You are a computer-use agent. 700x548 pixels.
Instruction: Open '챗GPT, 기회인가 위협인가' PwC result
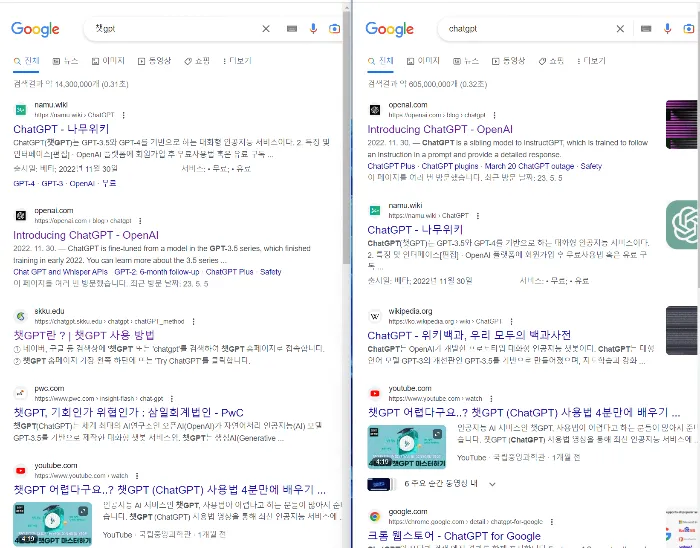pos(129,412)
